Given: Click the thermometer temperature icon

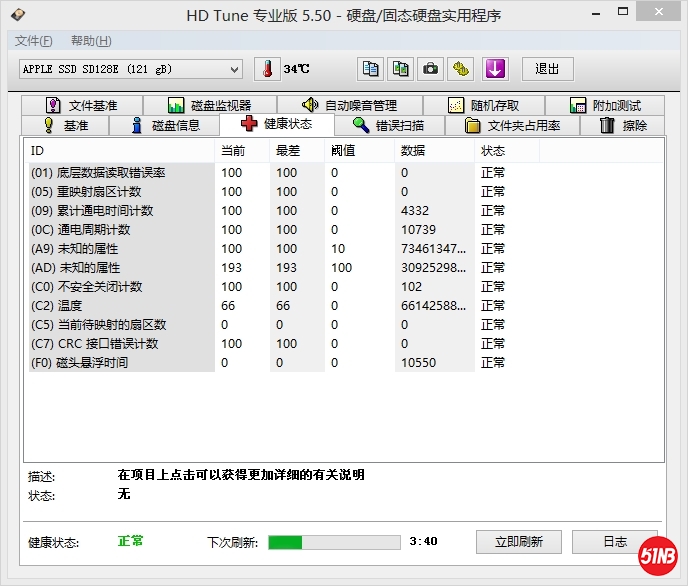Looking at the screenshot, I should click(x=267, y=69).
